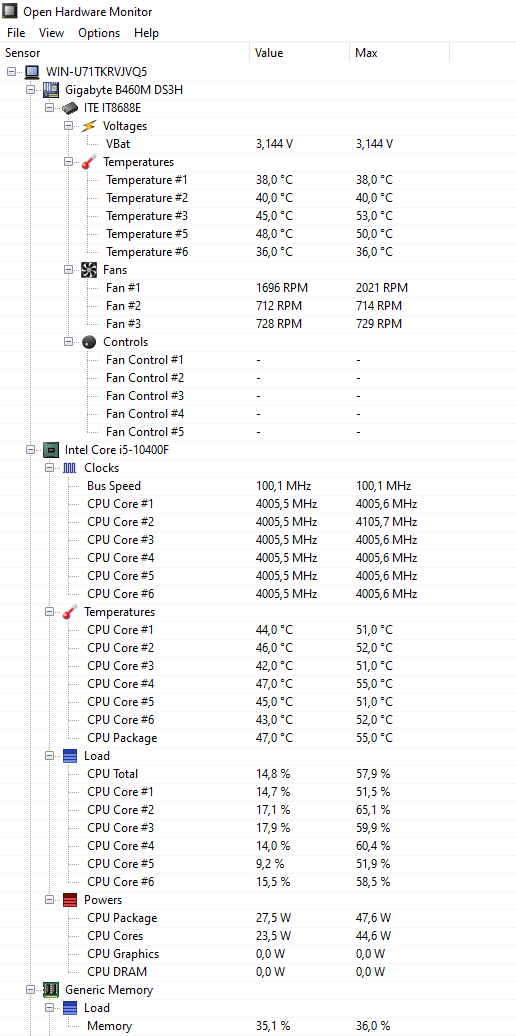Click the ITE IT8688E chip icon
Image resolution: width=516 pixels, height=1036 pixels.
pos(70,108)
